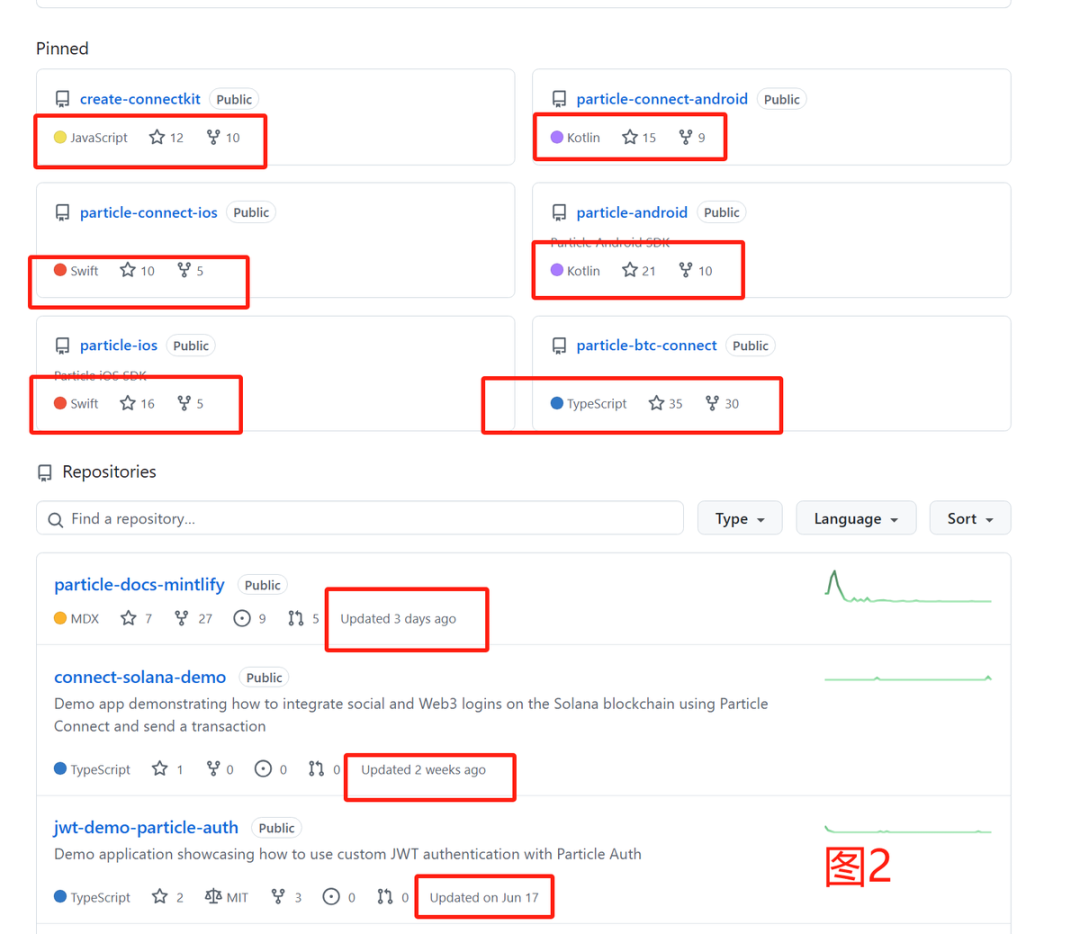The image size is (1080, 934).
Task: Click fork icon on particle-btc-connect card
Action: pos(712,404)
